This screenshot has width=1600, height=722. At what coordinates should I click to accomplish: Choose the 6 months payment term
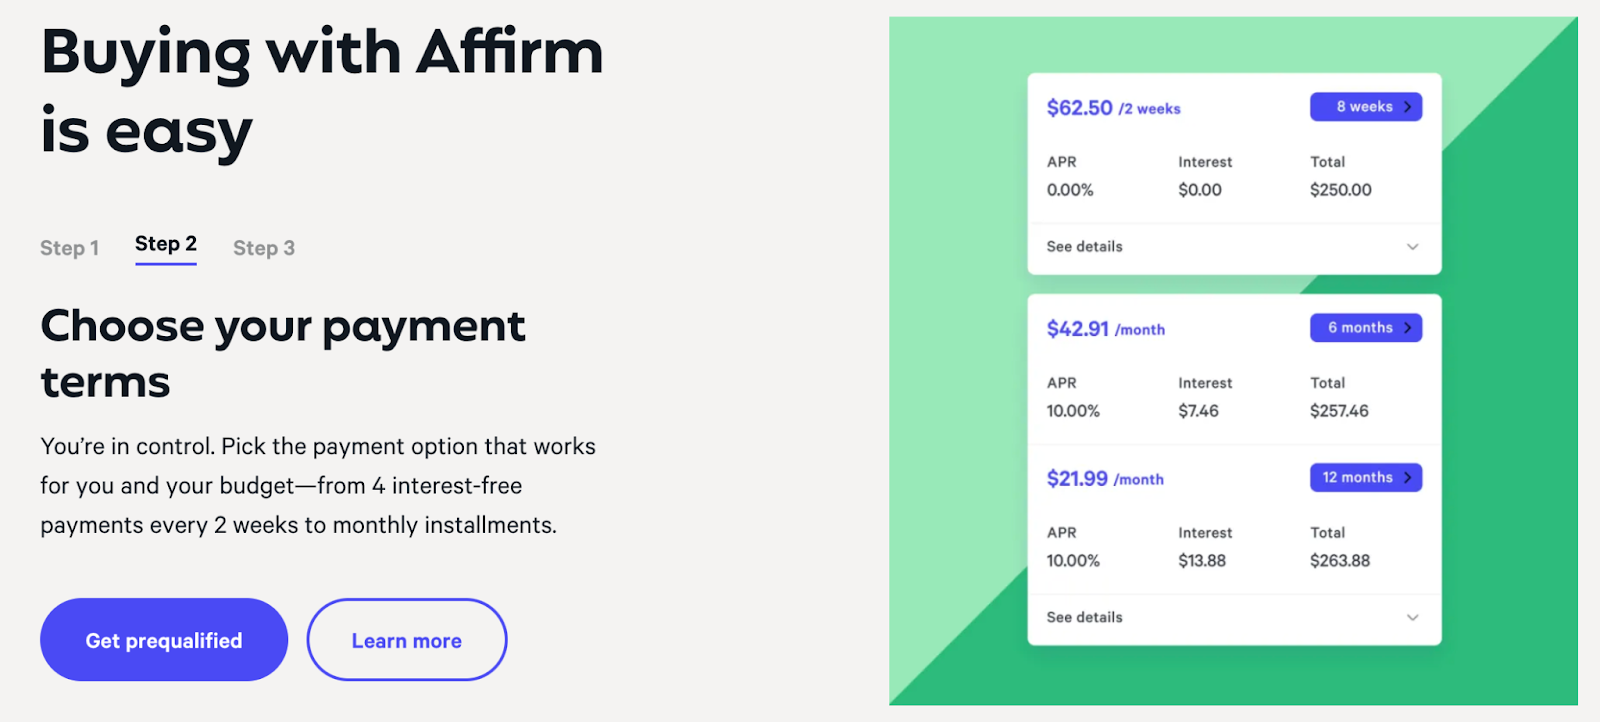[1366, 328]
